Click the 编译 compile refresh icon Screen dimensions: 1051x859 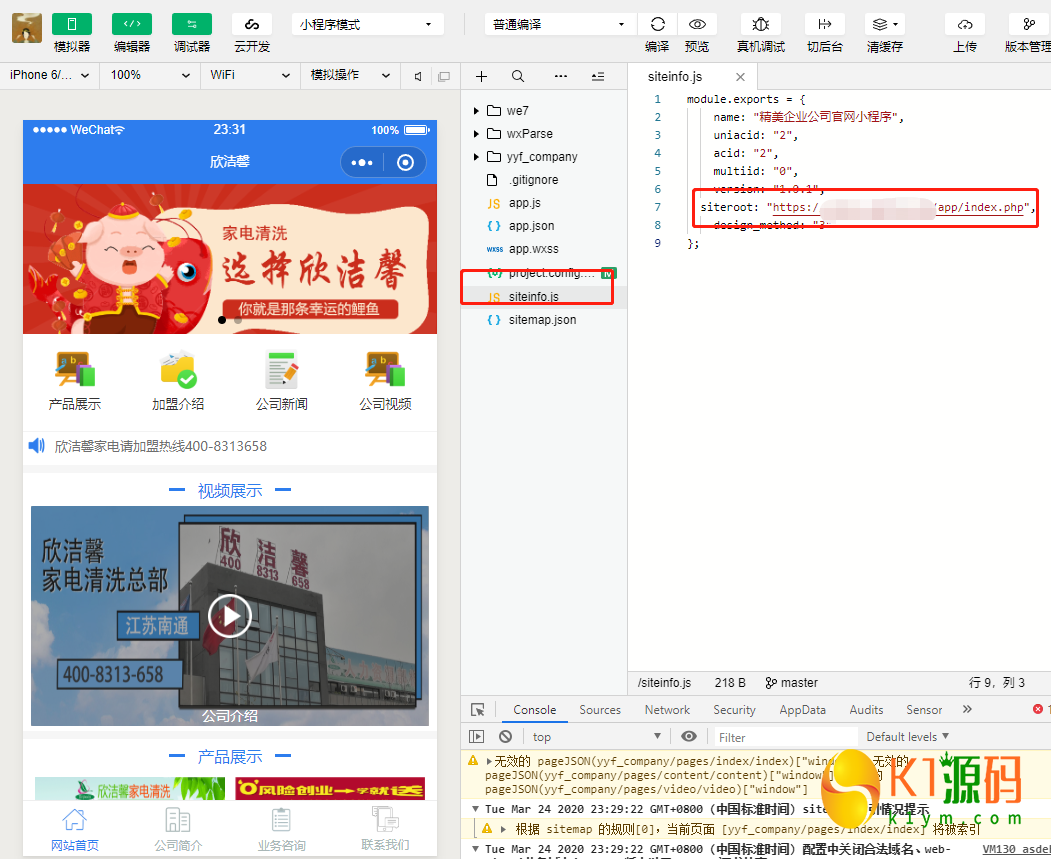pos(658,24)
